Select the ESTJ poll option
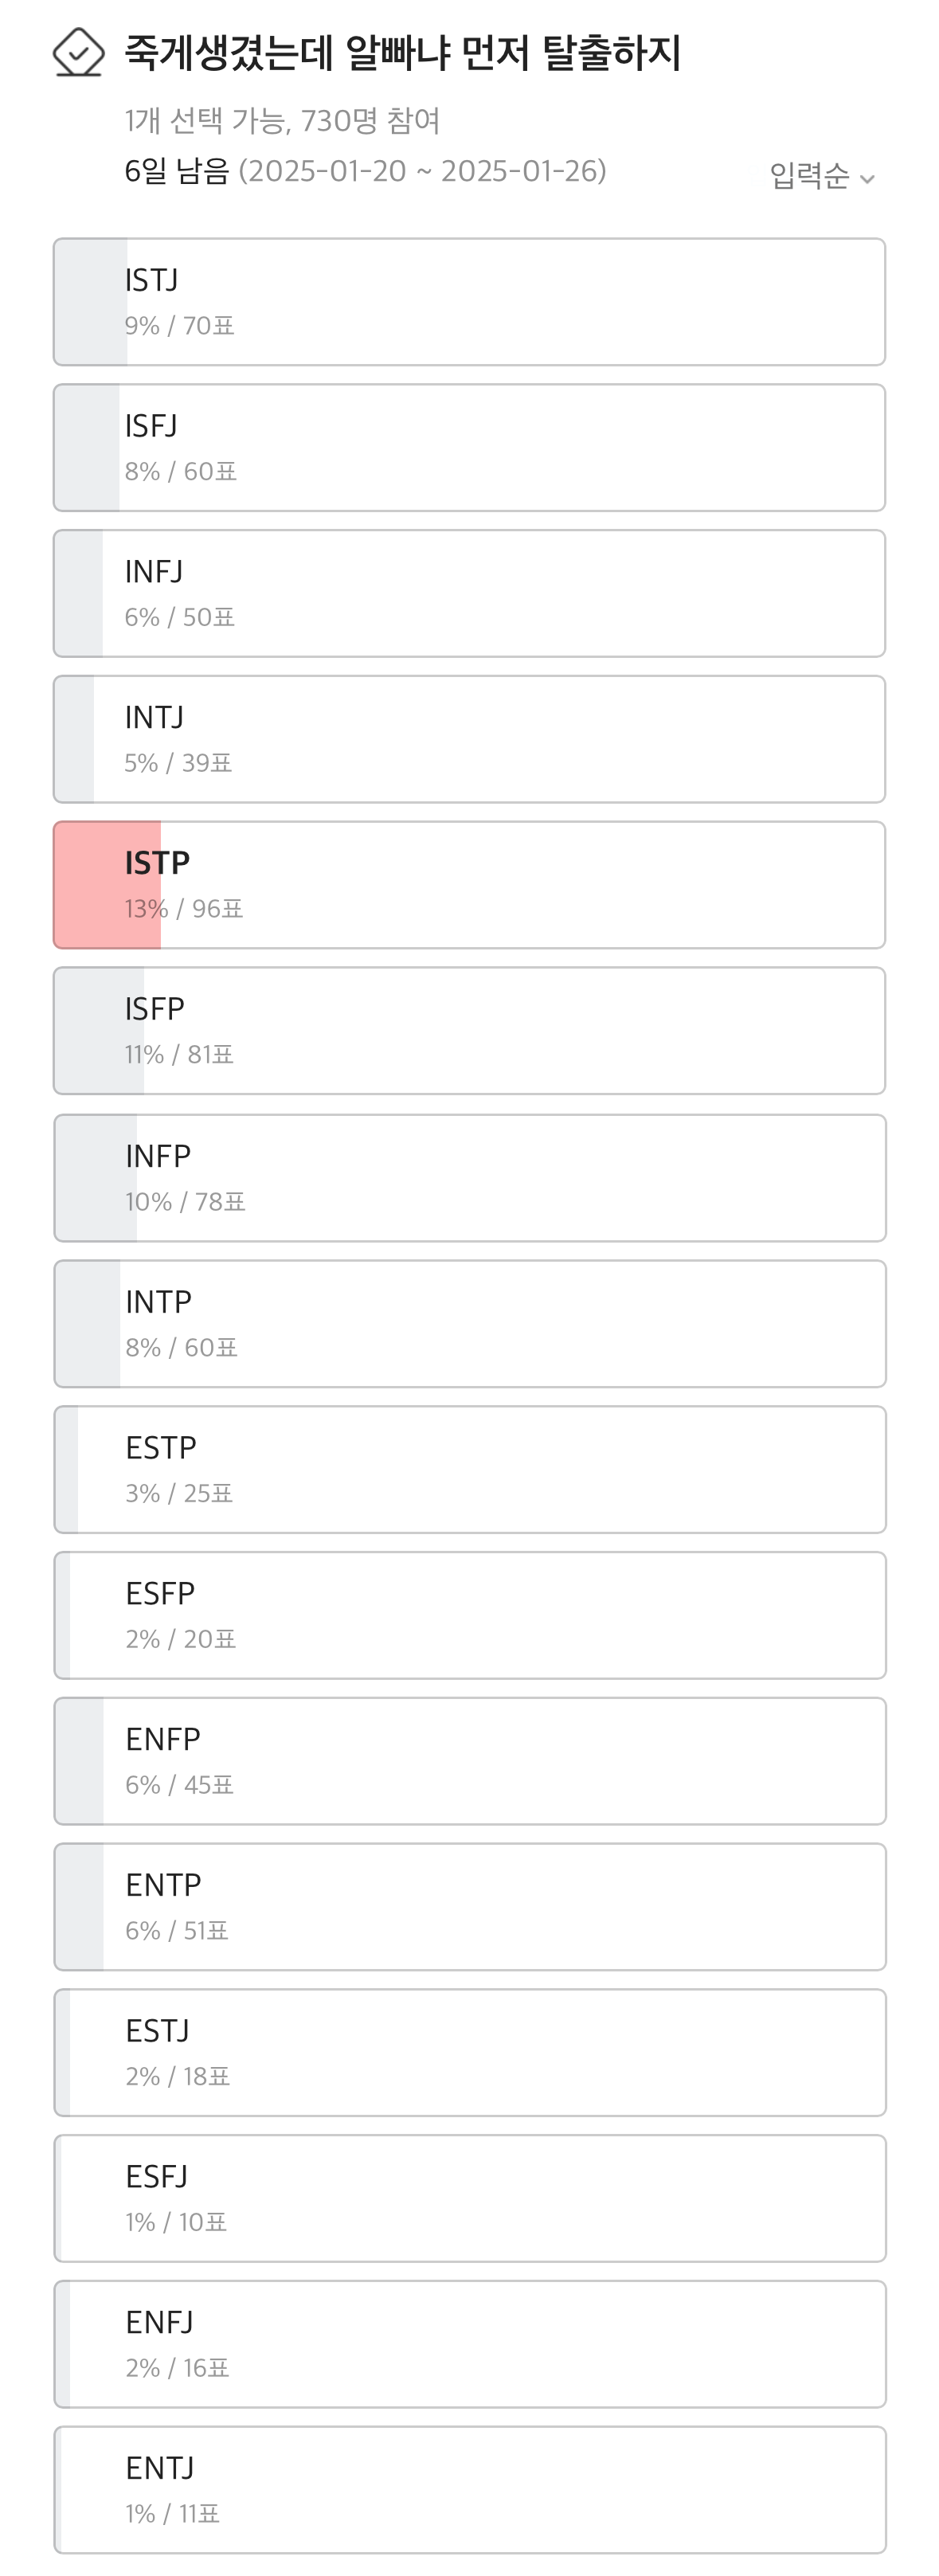The image size is (939, 2576). 469,2053
